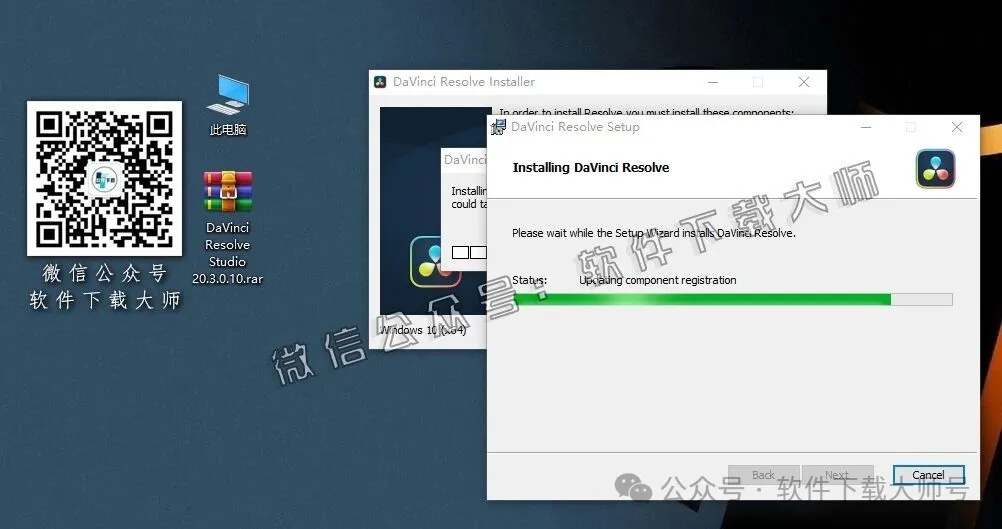The width and height of the screenshot is (1002, 529).
Task: Click the disabled Back button in Setup
Action: (764, 475)
